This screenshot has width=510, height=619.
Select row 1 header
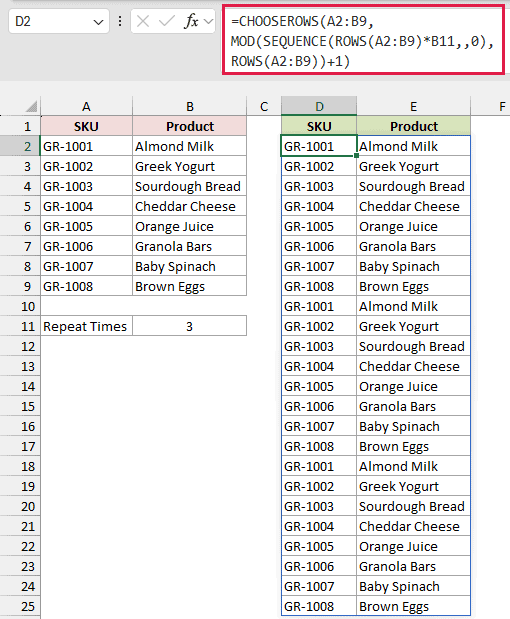point(20,126)
